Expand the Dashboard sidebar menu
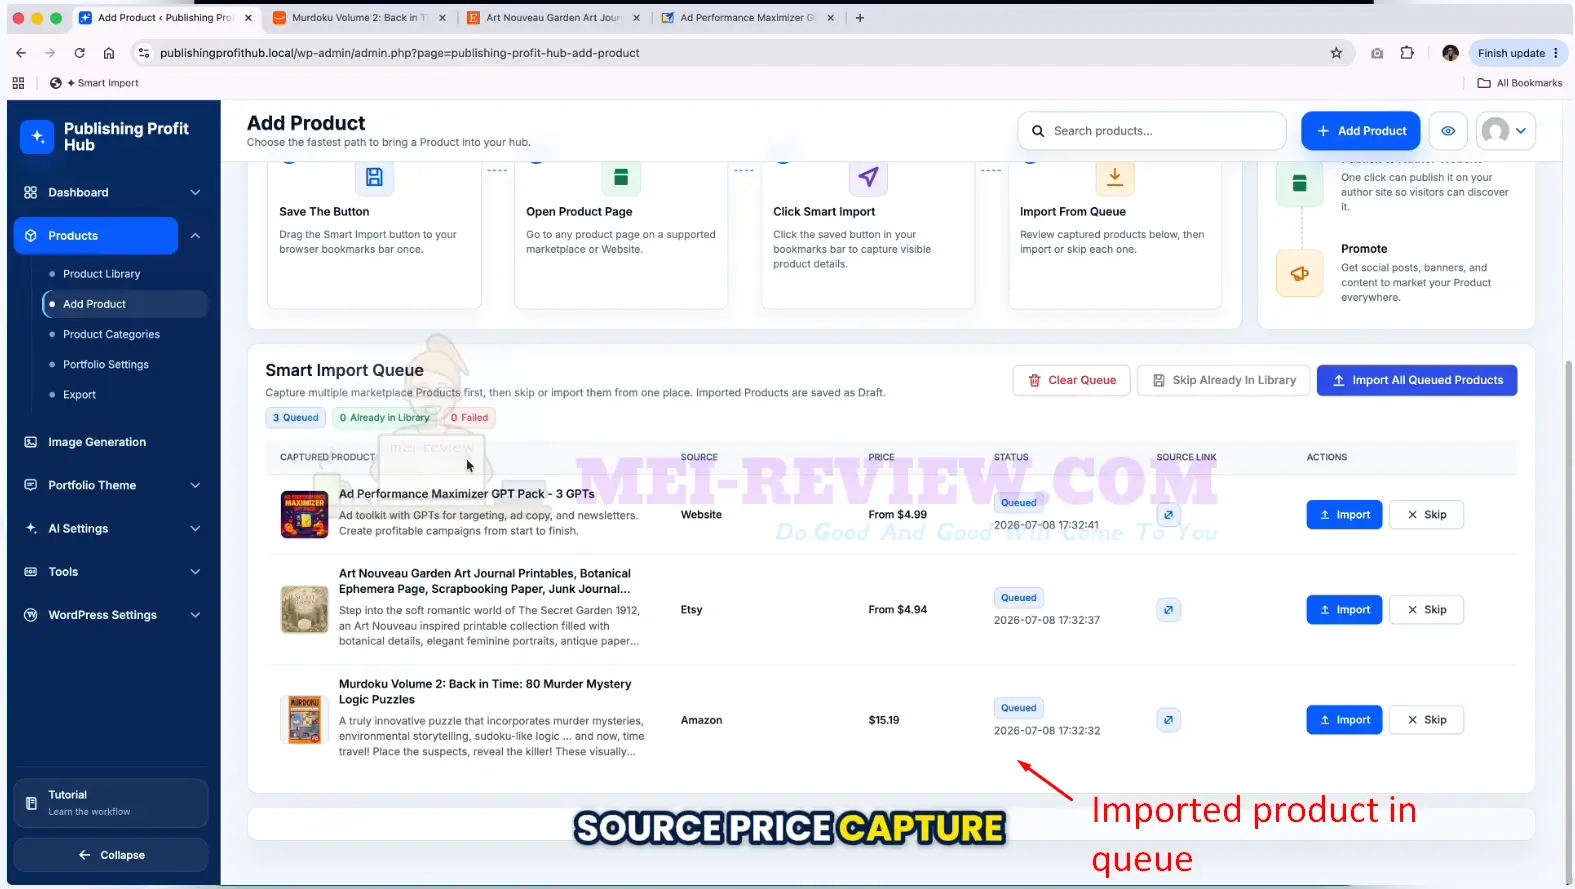The width and height of the screenshot is (1575, 889). [111, 192]
